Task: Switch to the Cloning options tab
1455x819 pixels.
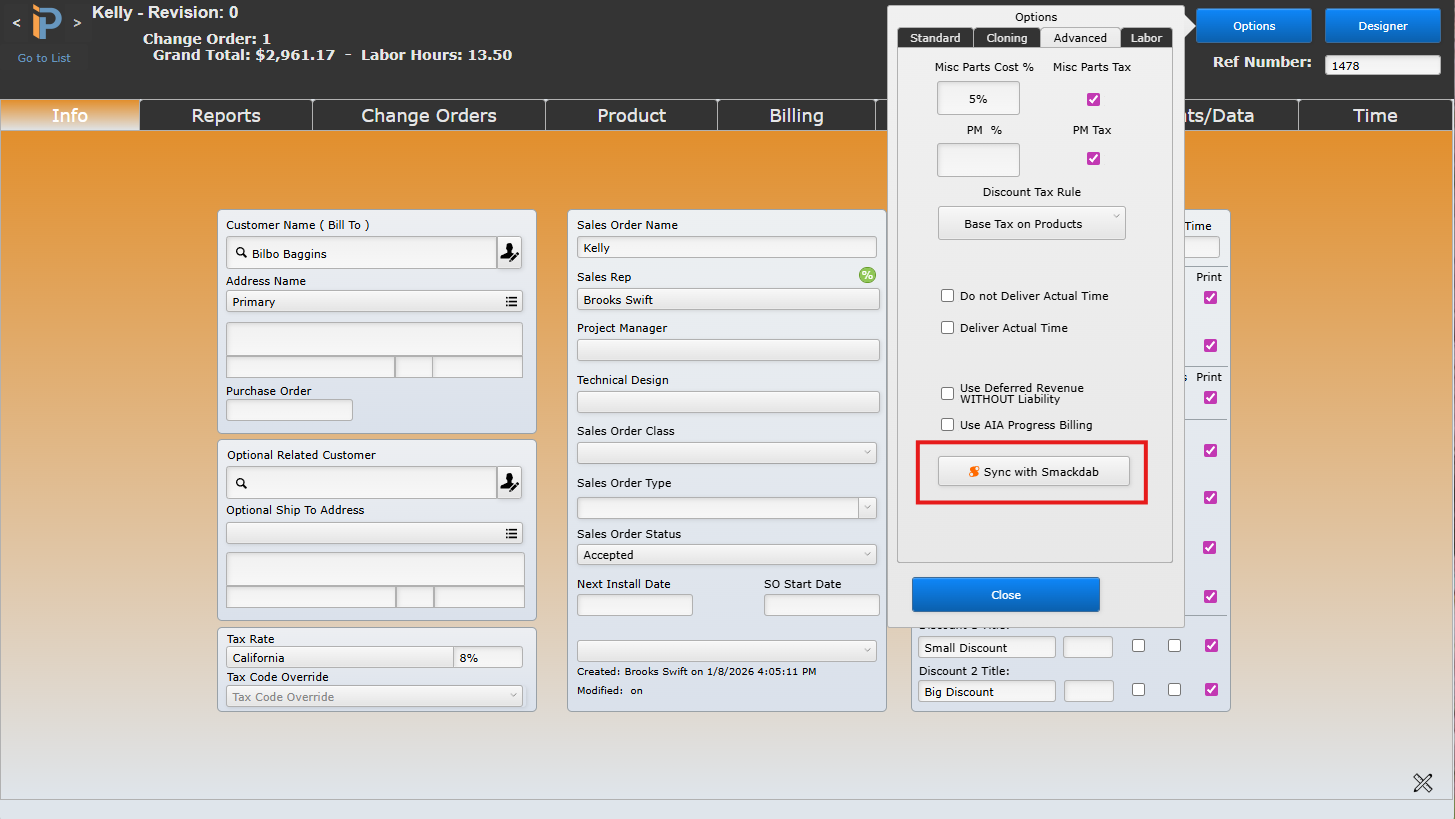Action: pyautogui.click(x=1006, y=38)
